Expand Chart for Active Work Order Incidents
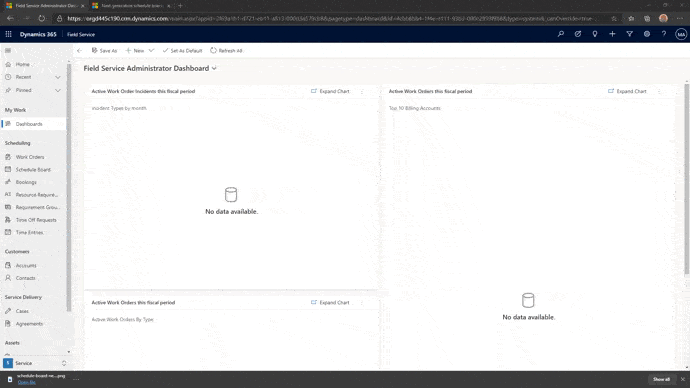The width and height of the screenshot is (690, 388). (x=330, y=92)
